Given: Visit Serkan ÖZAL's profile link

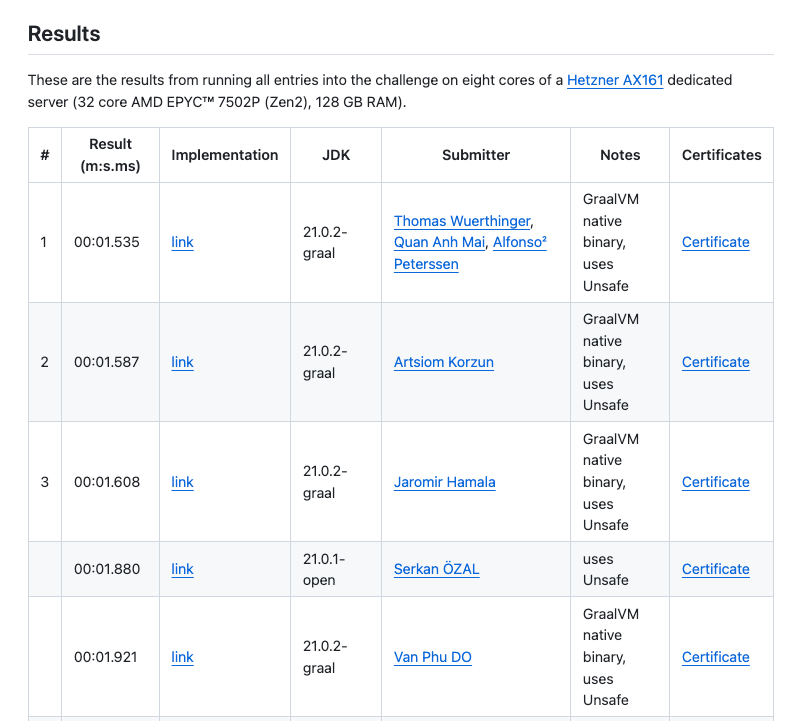Looking at the screenshot, I should click(x=436, y=569).
